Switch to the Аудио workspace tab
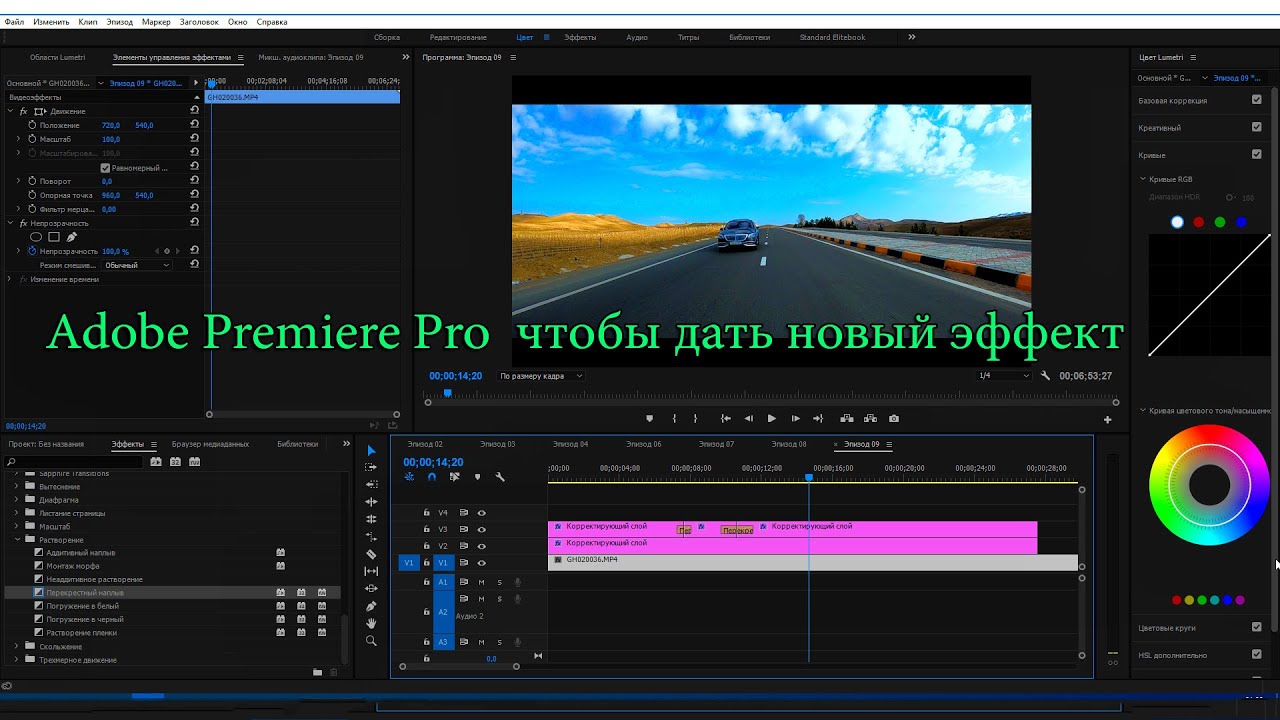 637,37
